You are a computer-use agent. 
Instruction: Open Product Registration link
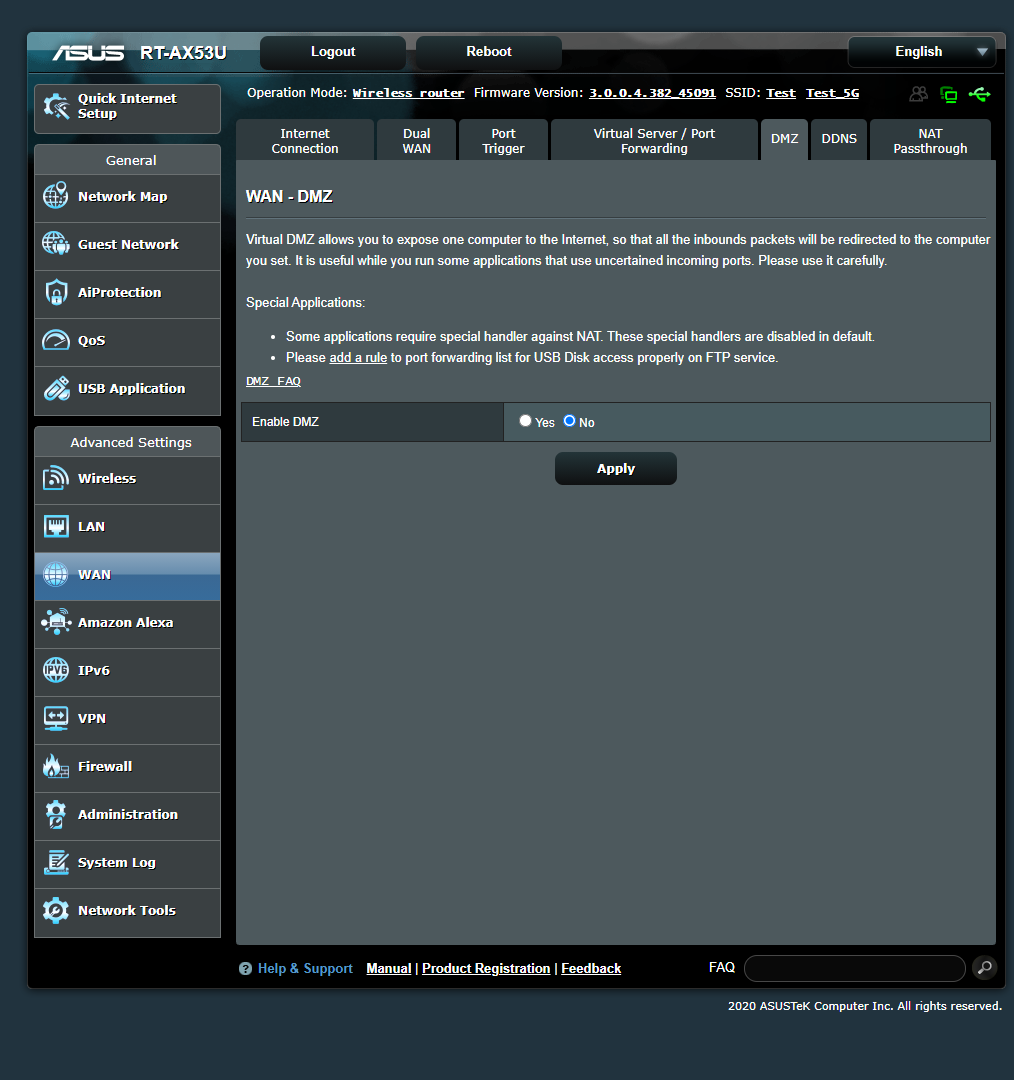pos(486,968)
